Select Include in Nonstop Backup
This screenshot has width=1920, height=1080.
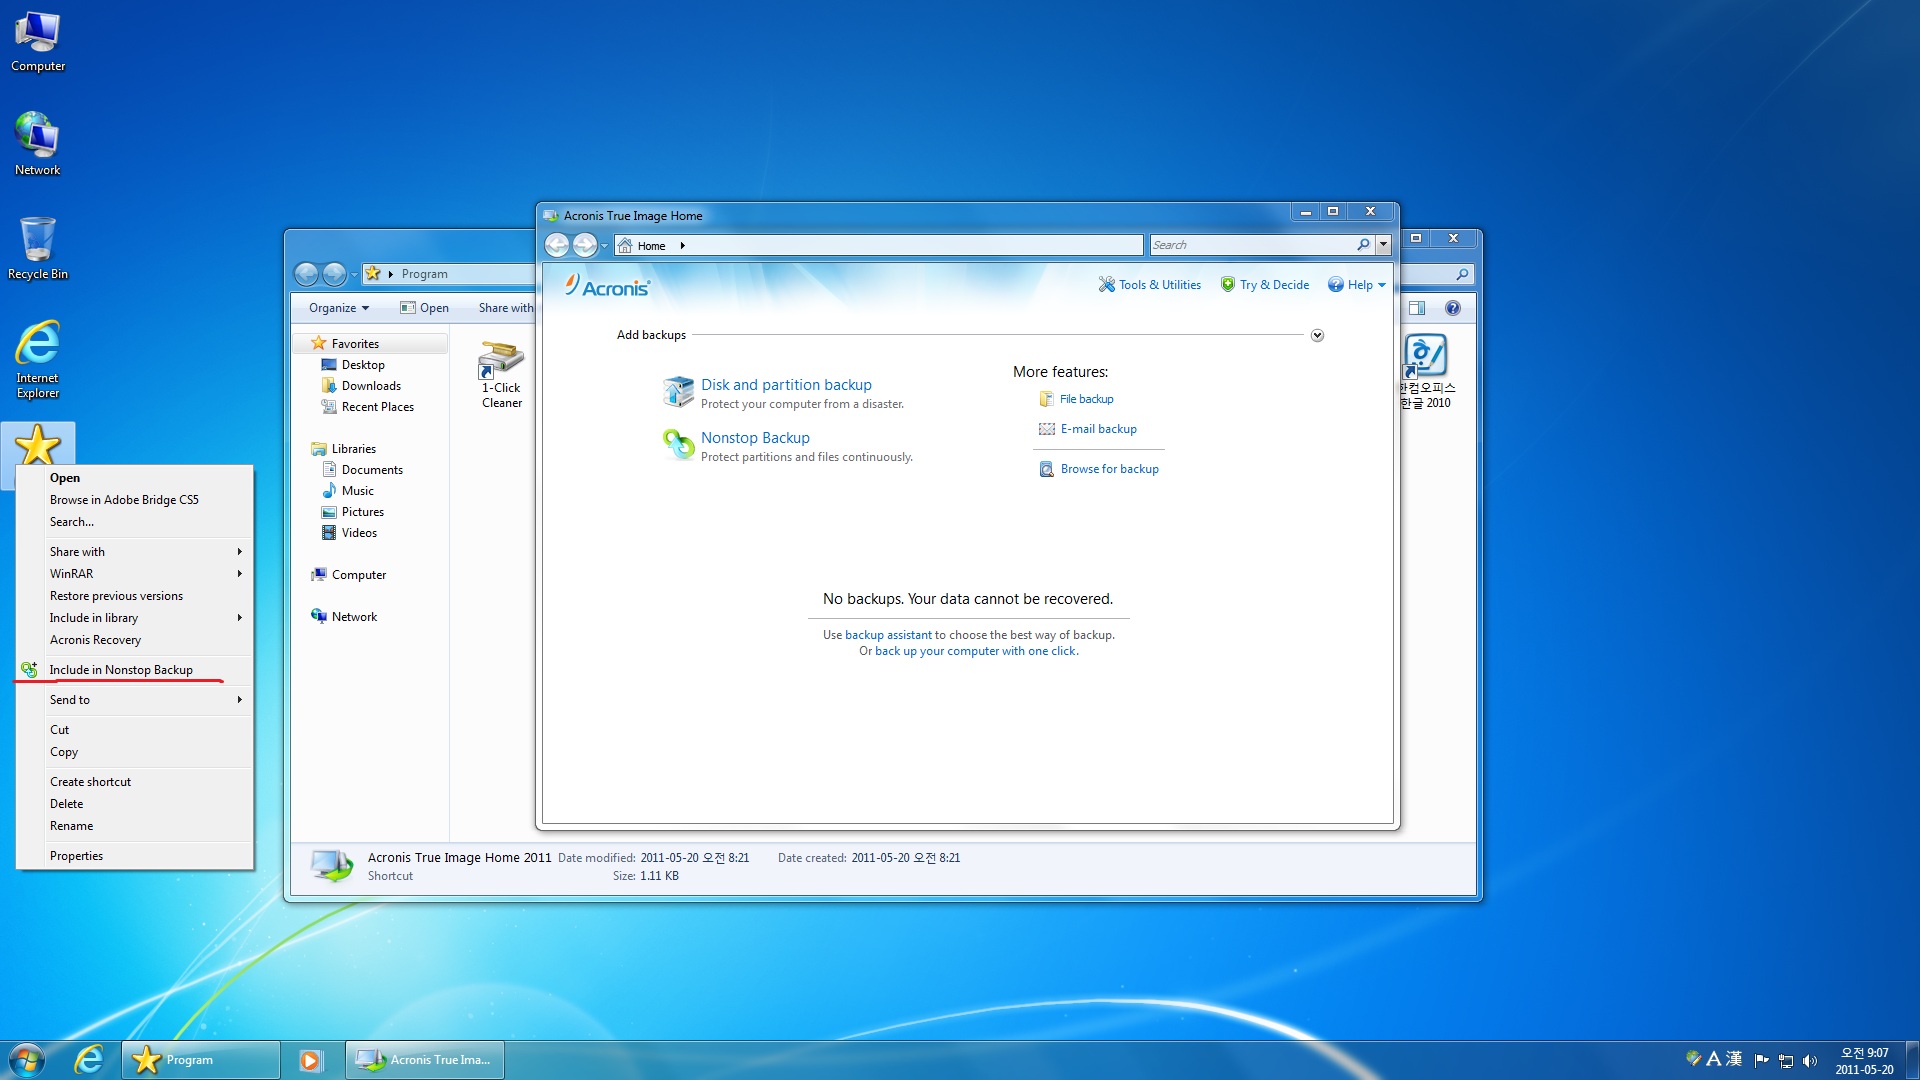(x=134, y=670)
